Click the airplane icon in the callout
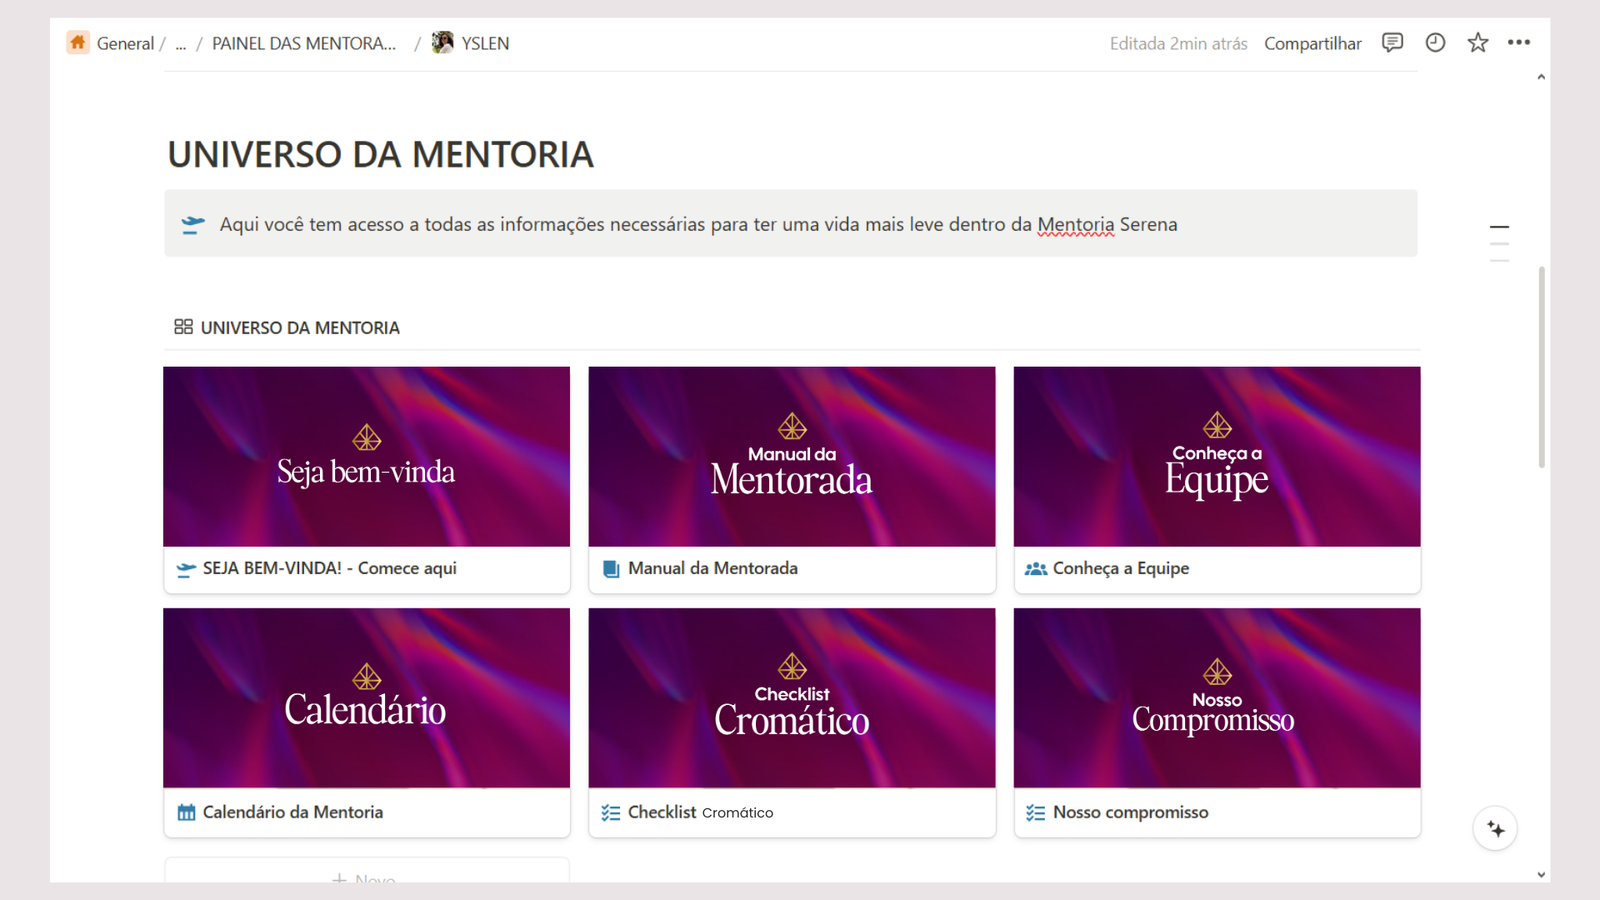Screen dimensions: 1600x900 point(193,224)
